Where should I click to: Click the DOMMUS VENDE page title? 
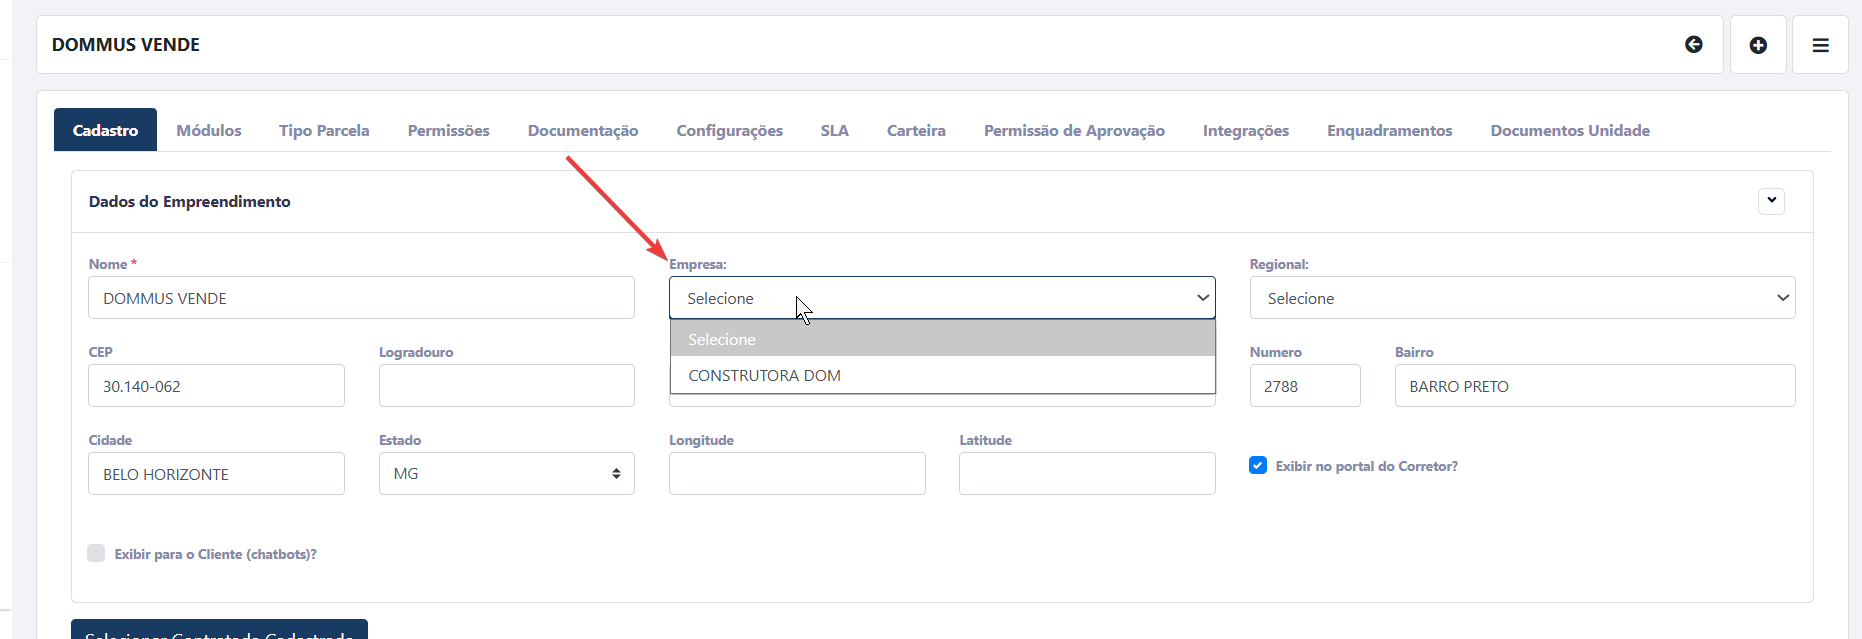(x=126, y=45)
